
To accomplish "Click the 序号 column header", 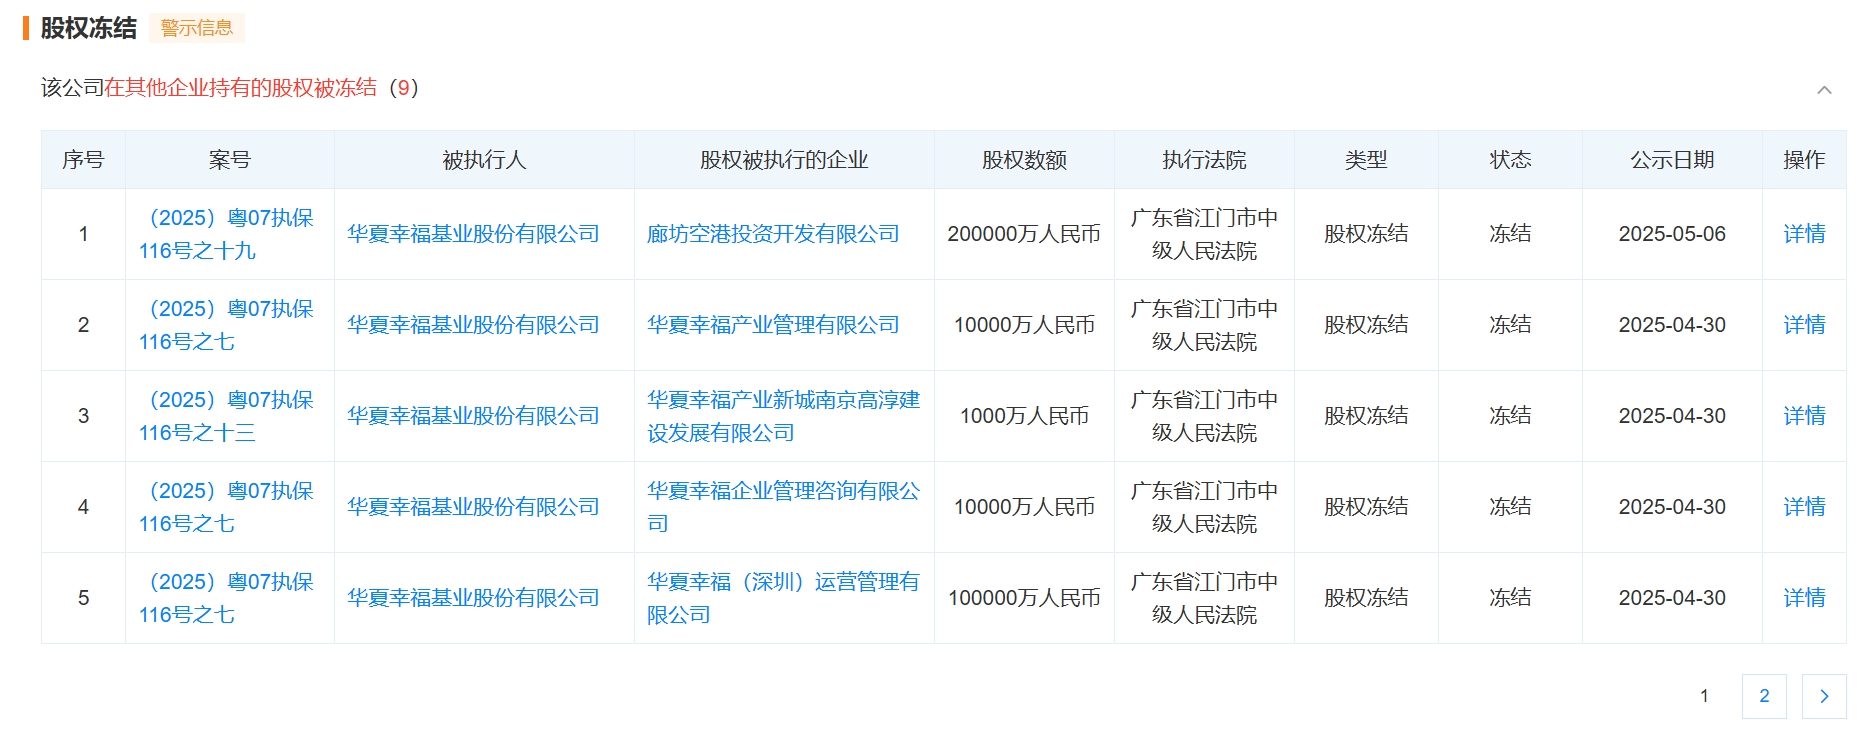I will (x=83, y=160).
